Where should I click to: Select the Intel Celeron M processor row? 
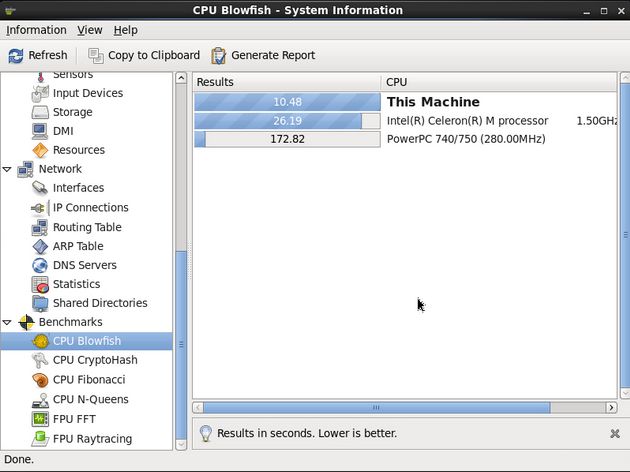pos(405,121)
